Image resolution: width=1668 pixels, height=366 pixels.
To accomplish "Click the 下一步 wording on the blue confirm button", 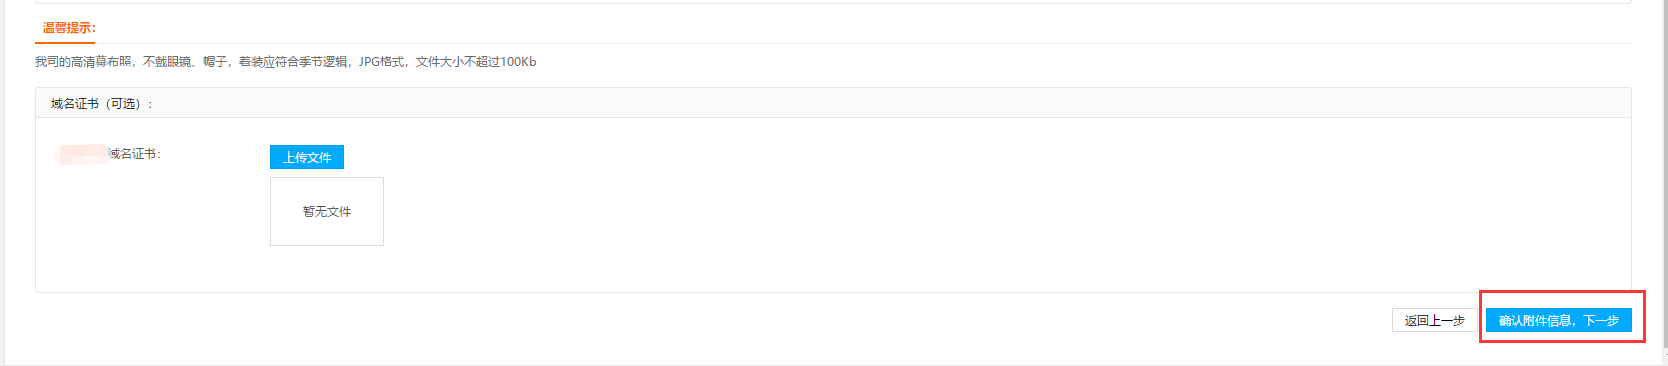I will [x=1601, y=320].
